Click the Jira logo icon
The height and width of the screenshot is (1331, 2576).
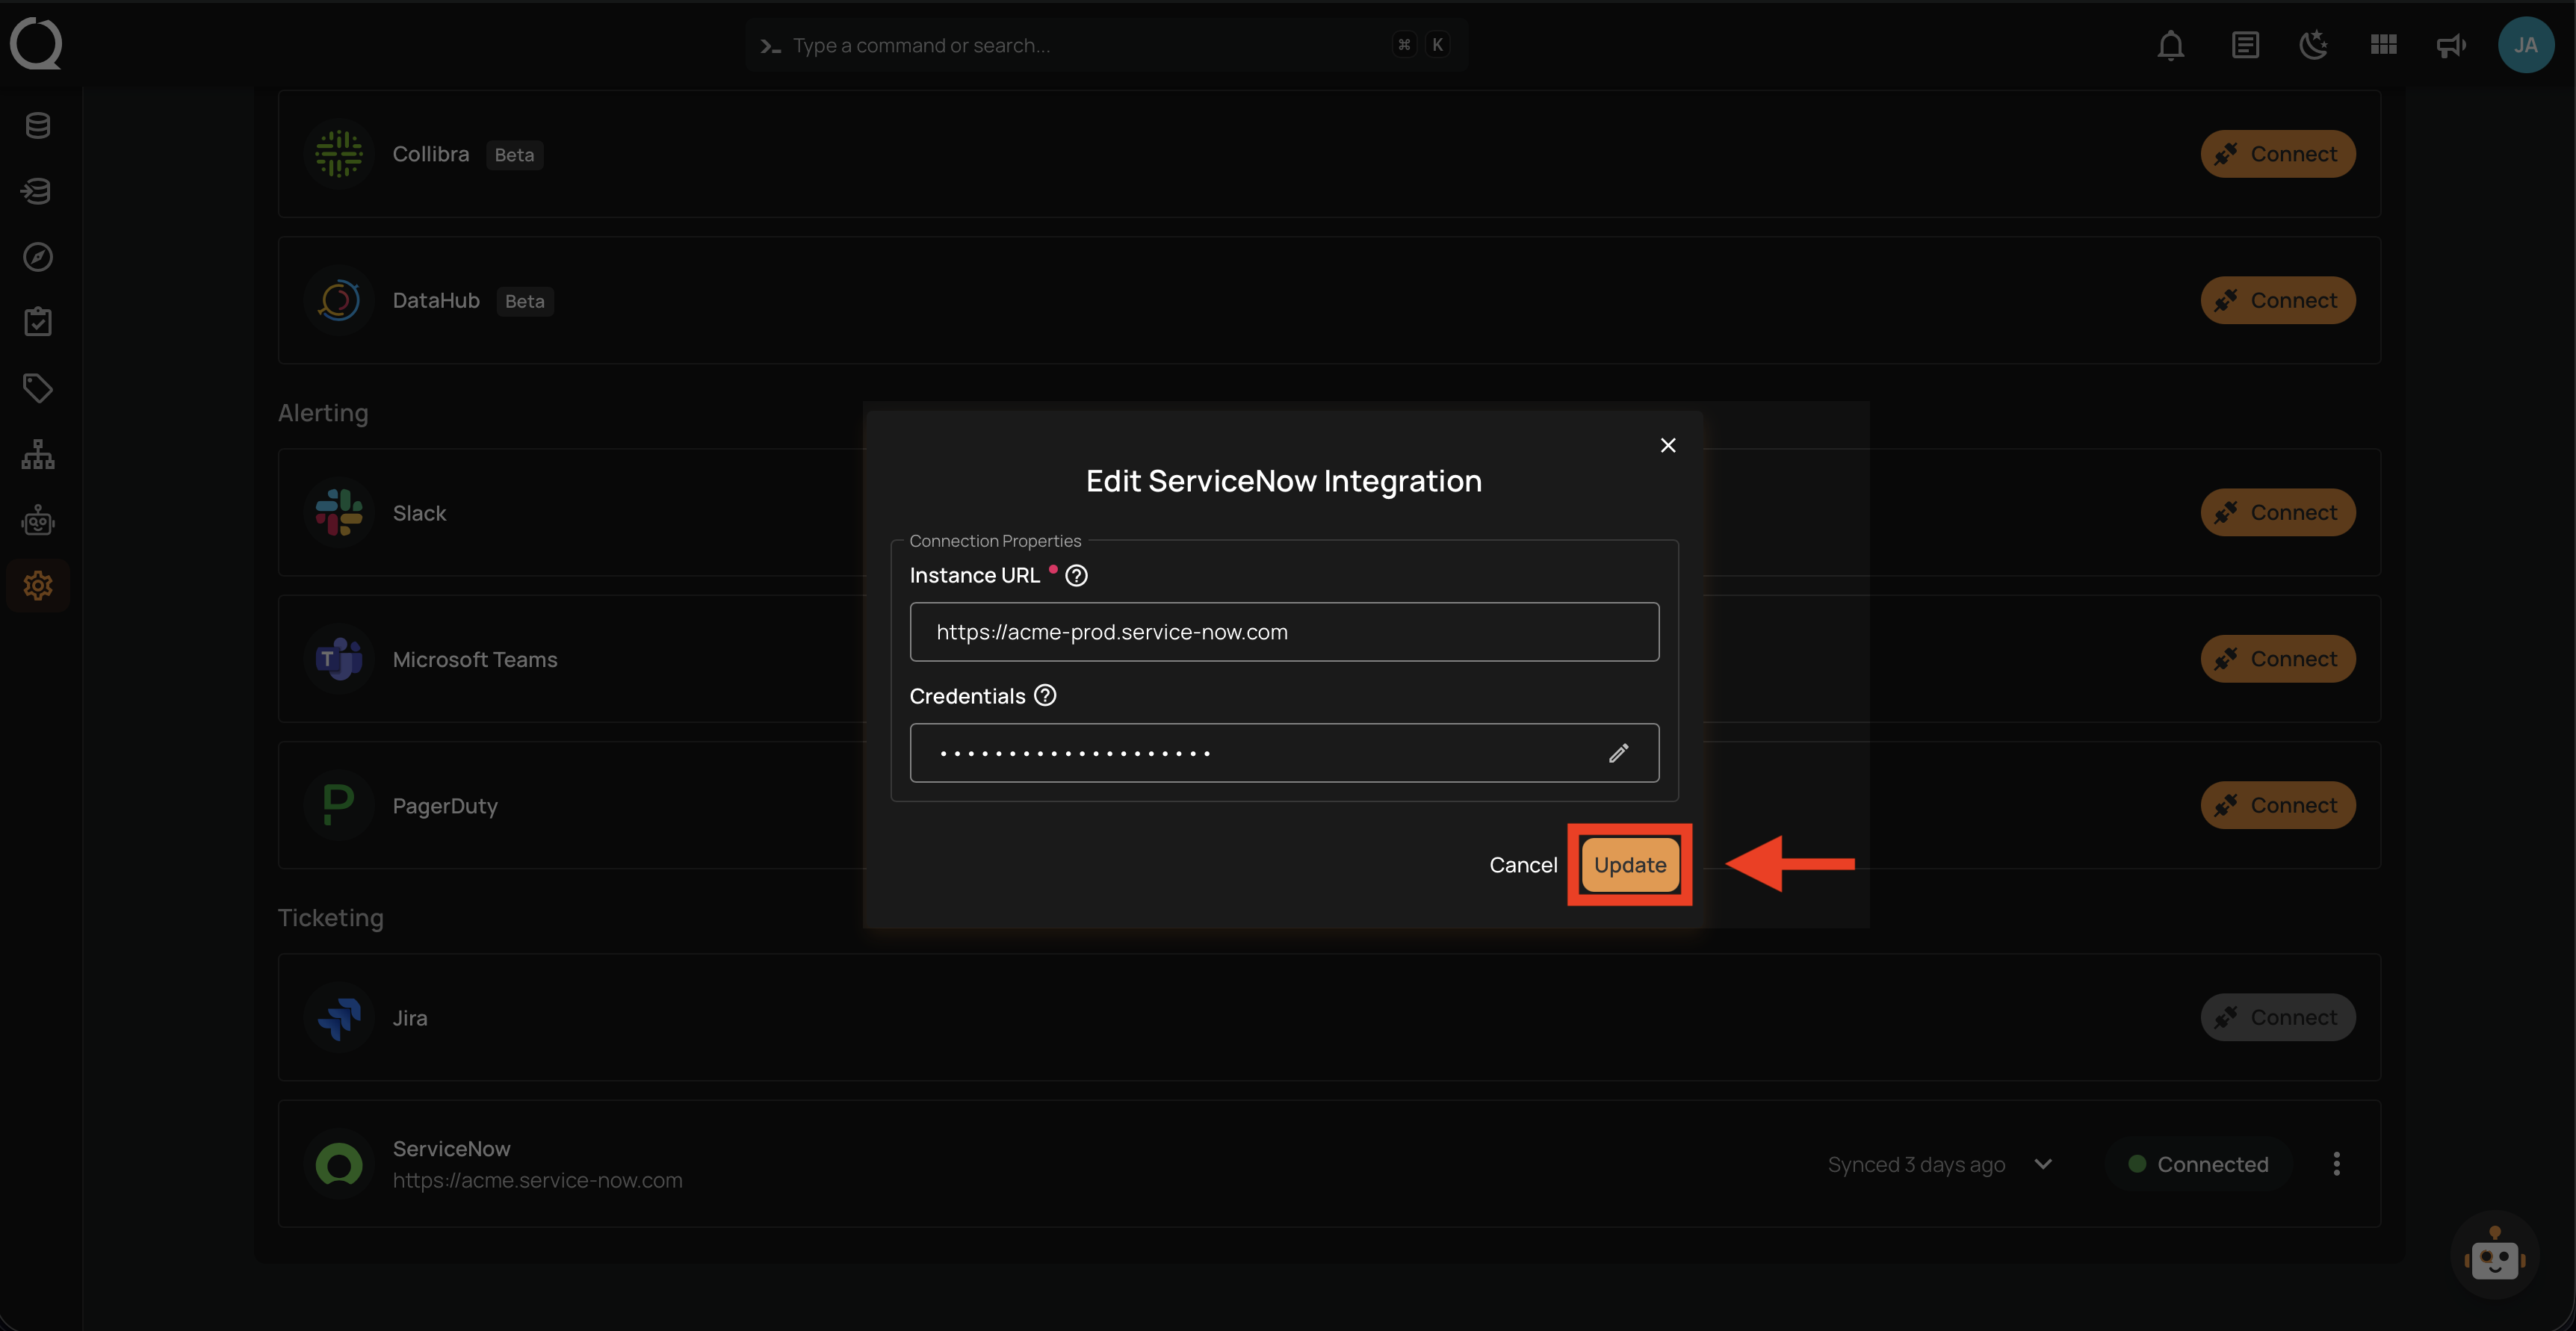(339, 1017)
